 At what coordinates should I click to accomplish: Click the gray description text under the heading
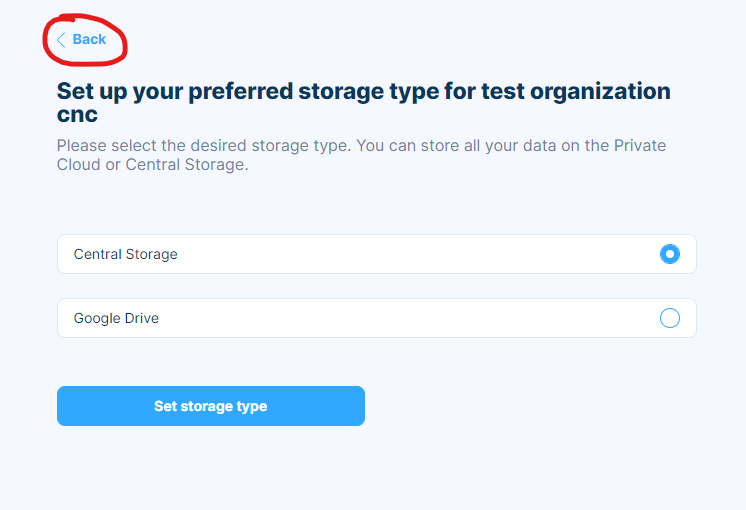361,155
